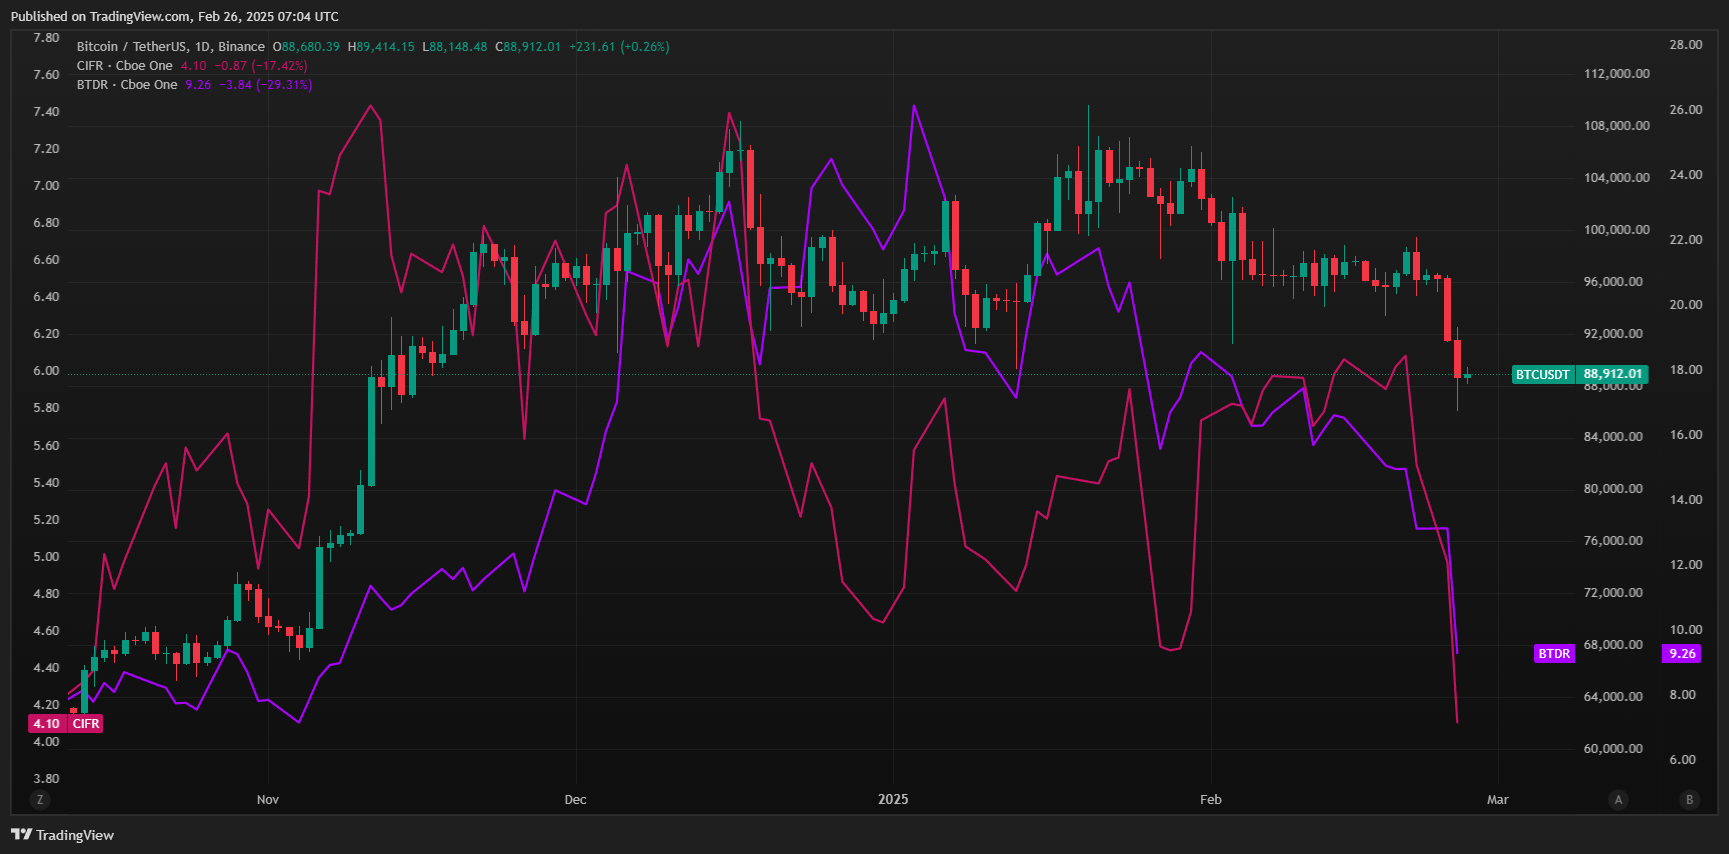
Task: Click the Nov label on time axis
Action: pyautogui.click(x=268, y=800)
